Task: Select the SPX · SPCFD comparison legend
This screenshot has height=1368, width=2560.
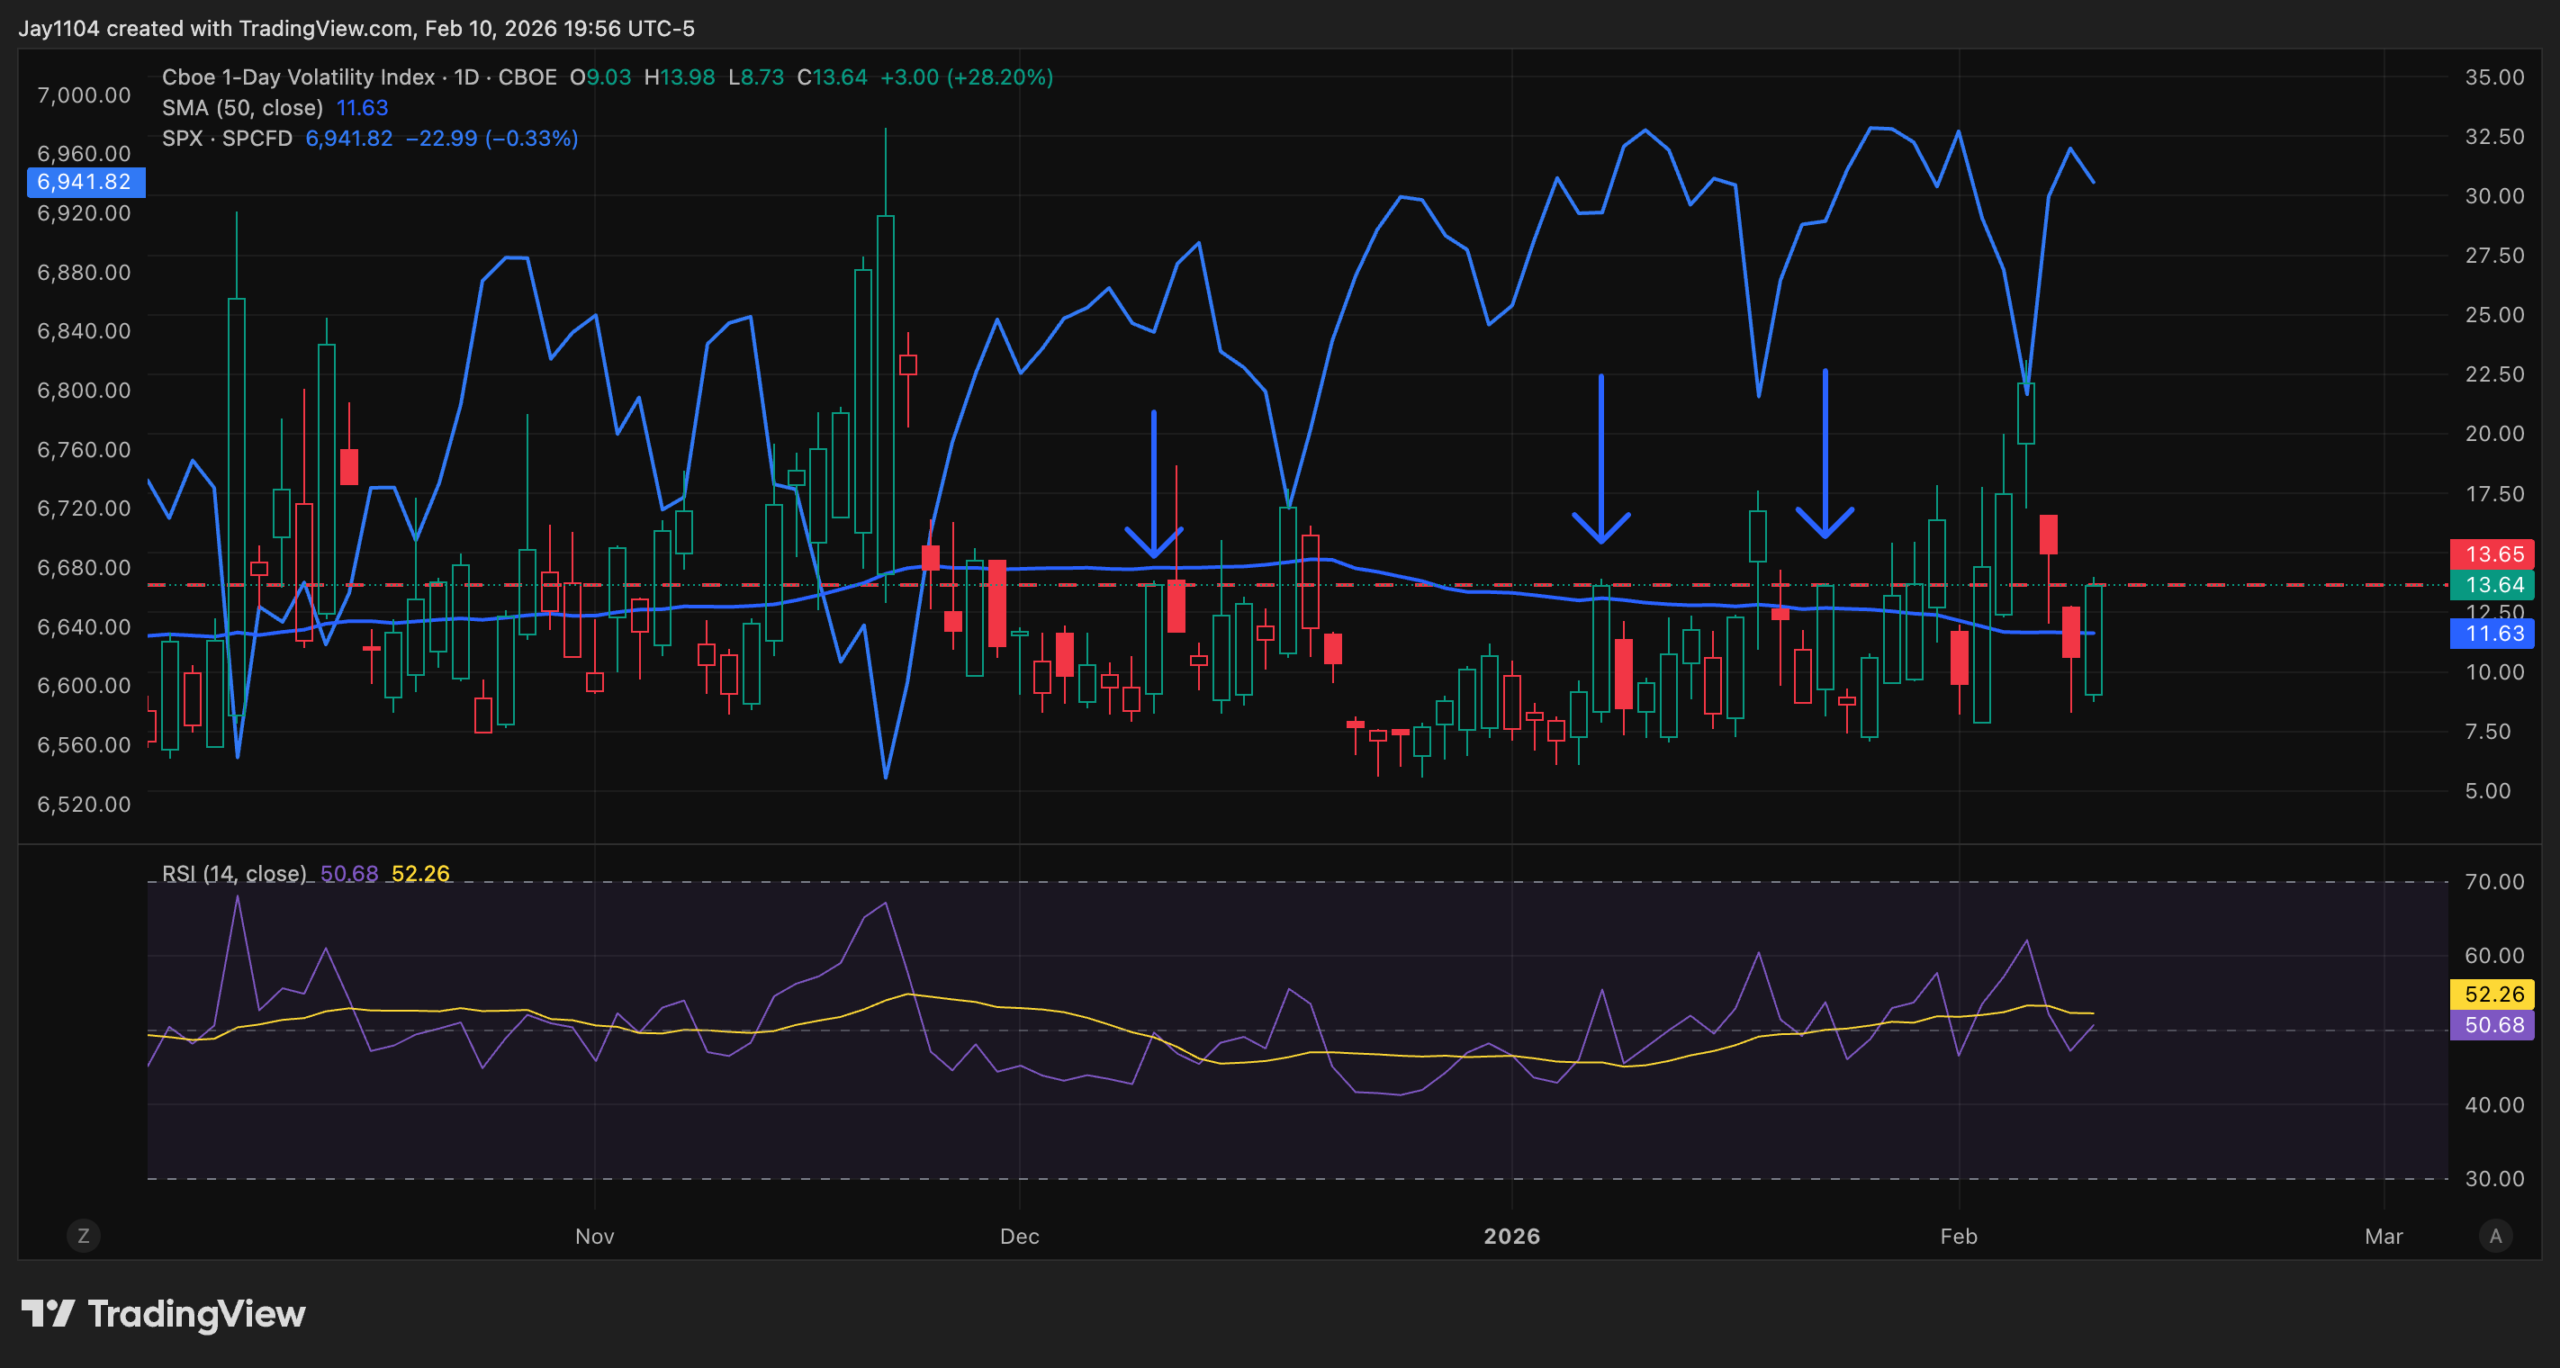Action: coord(227,138)
